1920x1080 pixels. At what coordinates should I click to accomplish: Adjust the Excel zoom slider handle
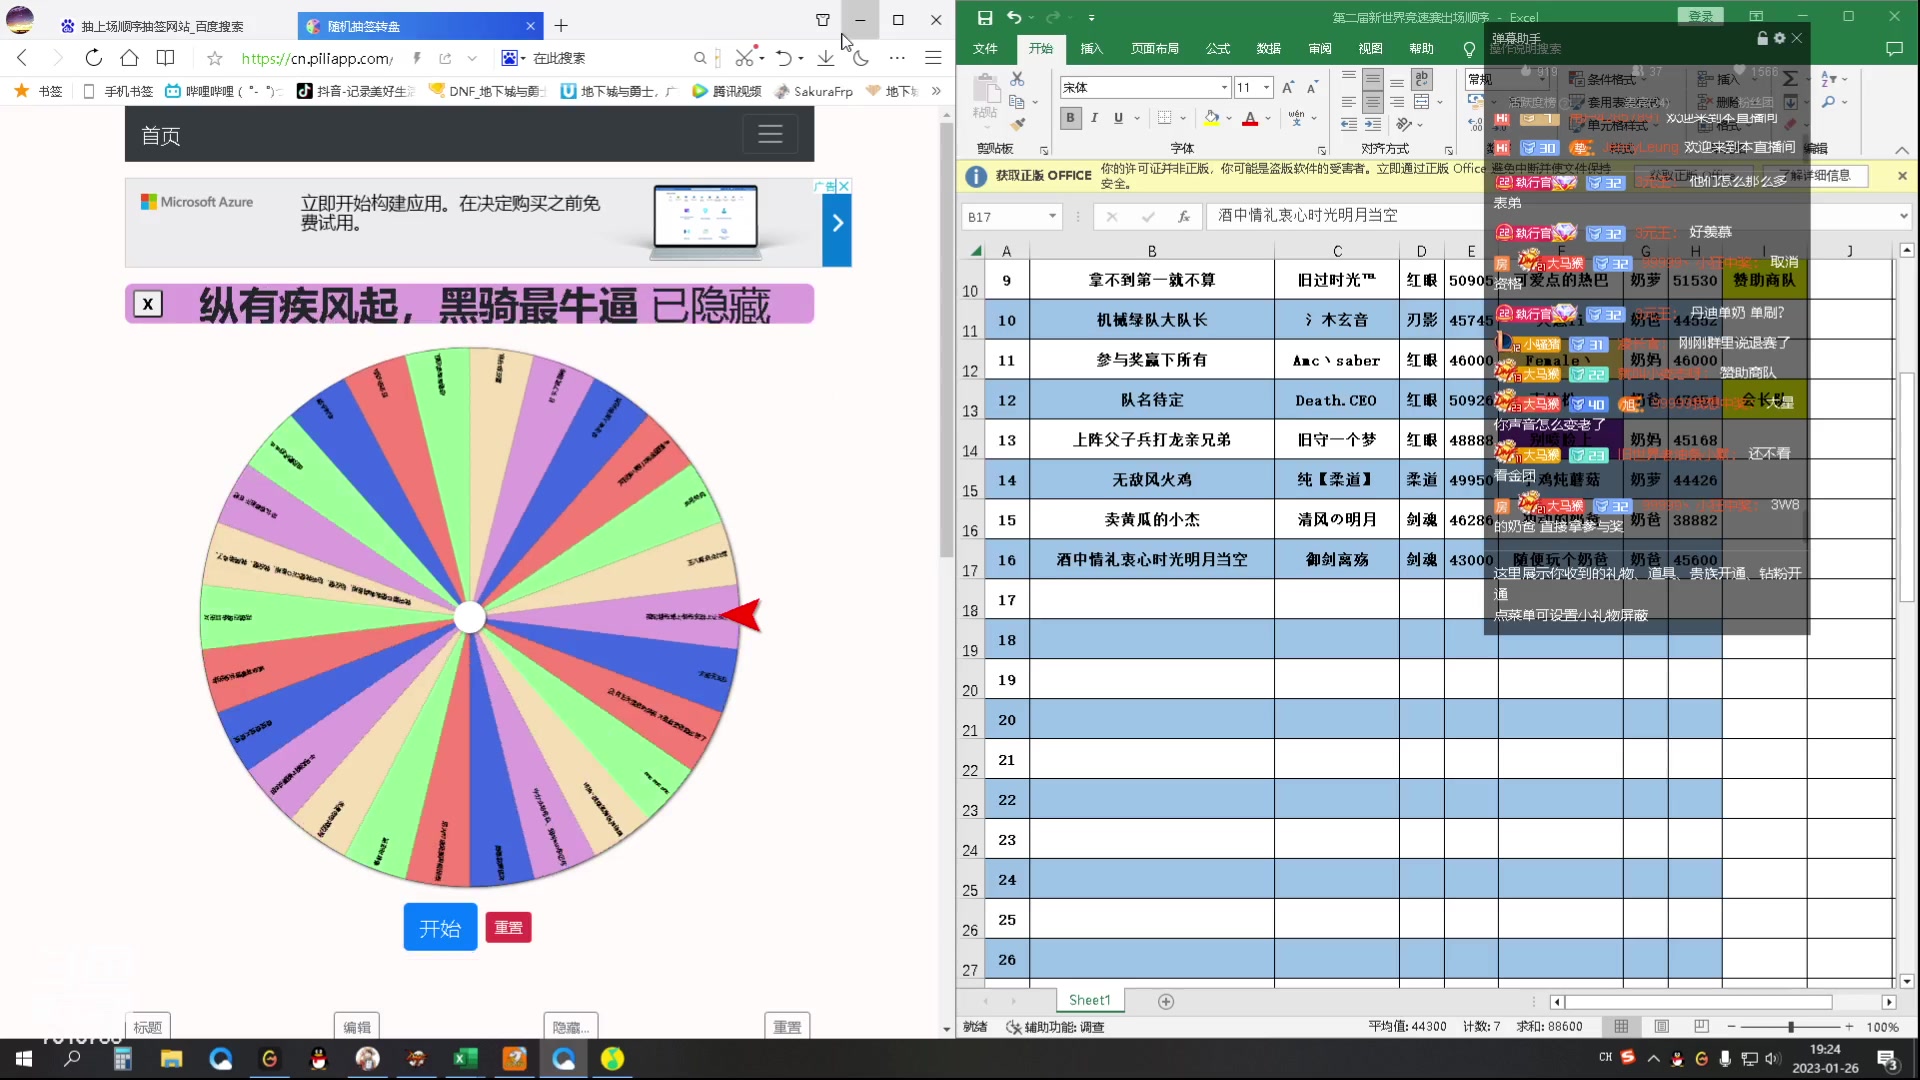tap(1790, 1027)
